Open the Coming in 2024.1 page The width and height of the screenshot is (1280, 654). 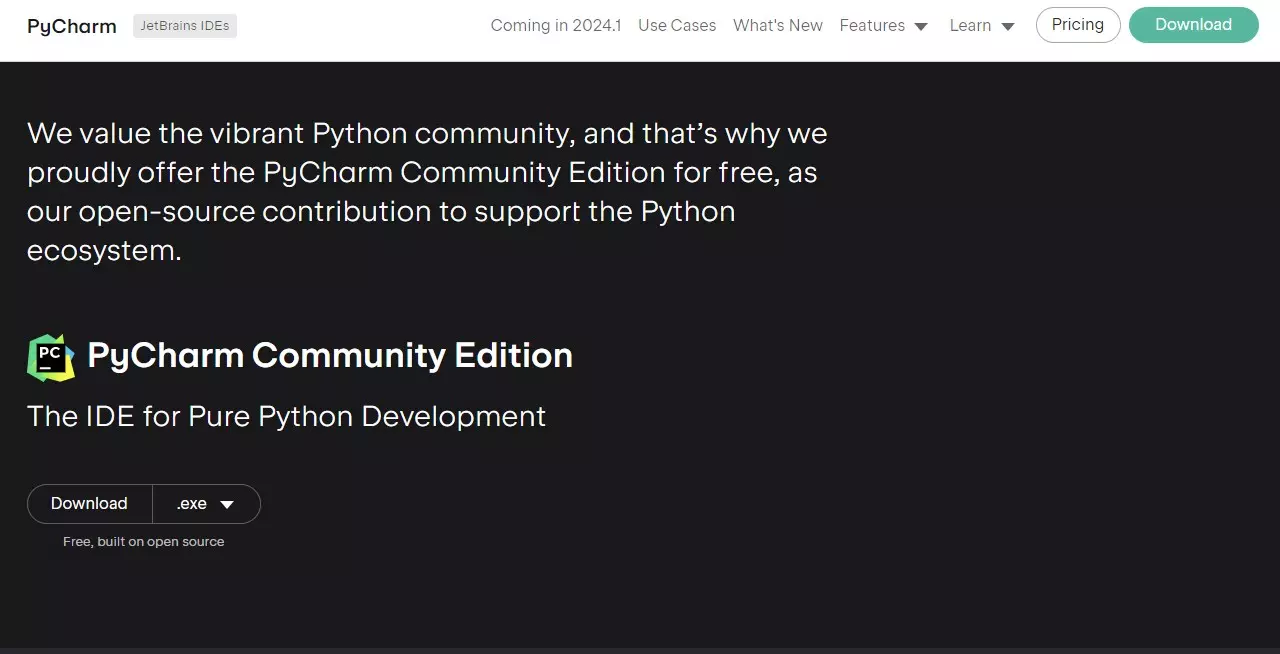(556, 26)
